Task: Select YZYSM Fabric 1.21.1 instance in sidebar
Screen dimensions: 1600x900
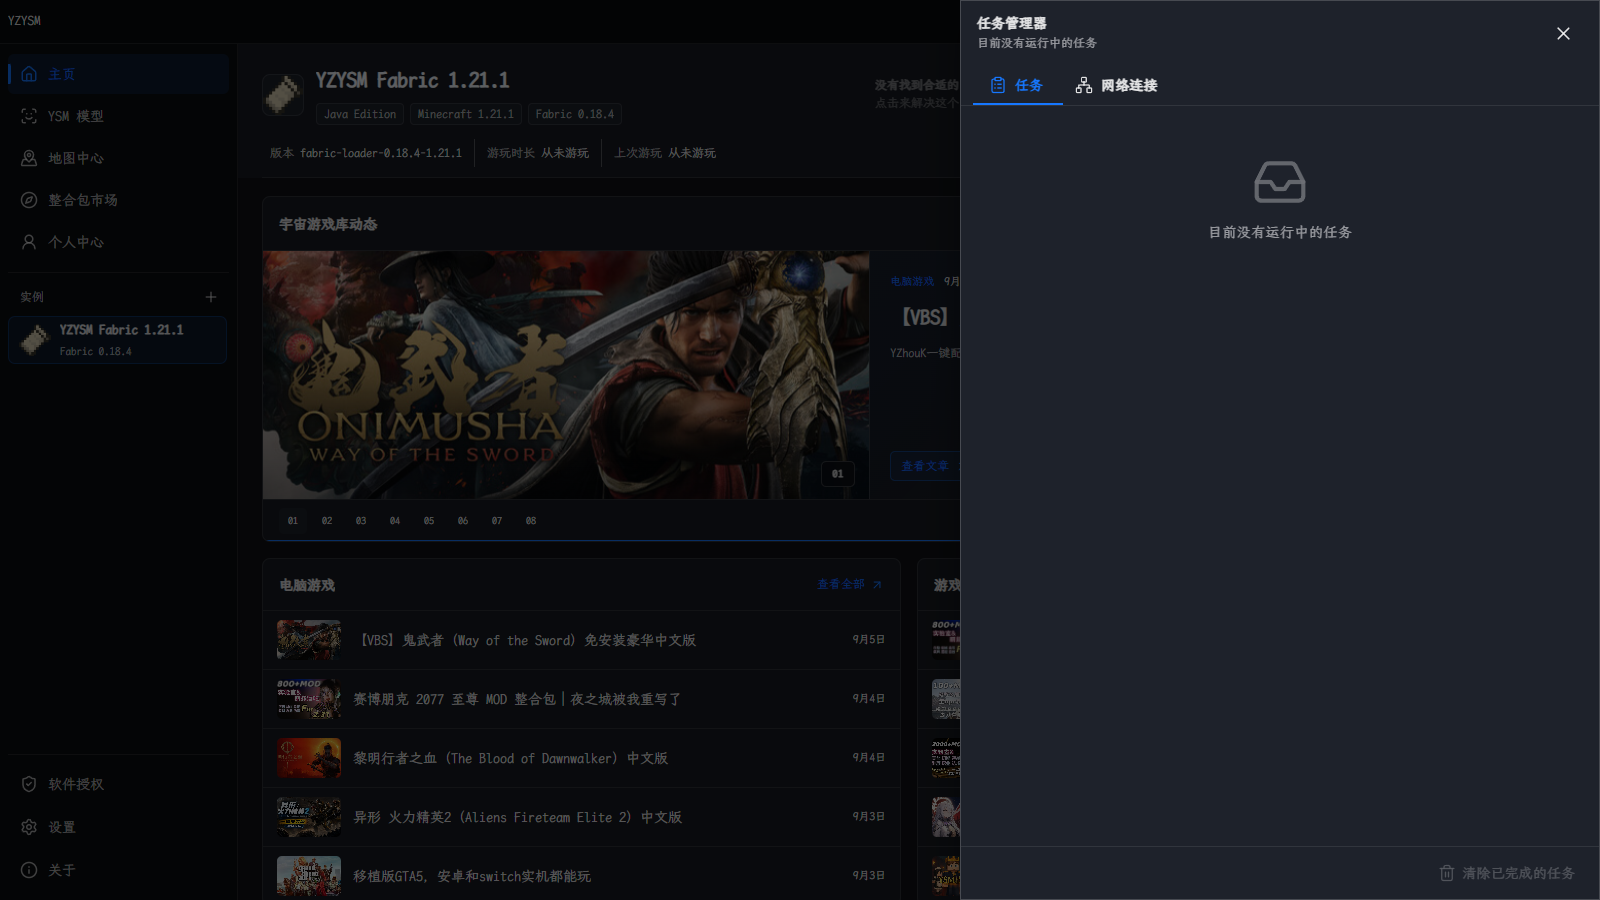Action: (118, 340)
